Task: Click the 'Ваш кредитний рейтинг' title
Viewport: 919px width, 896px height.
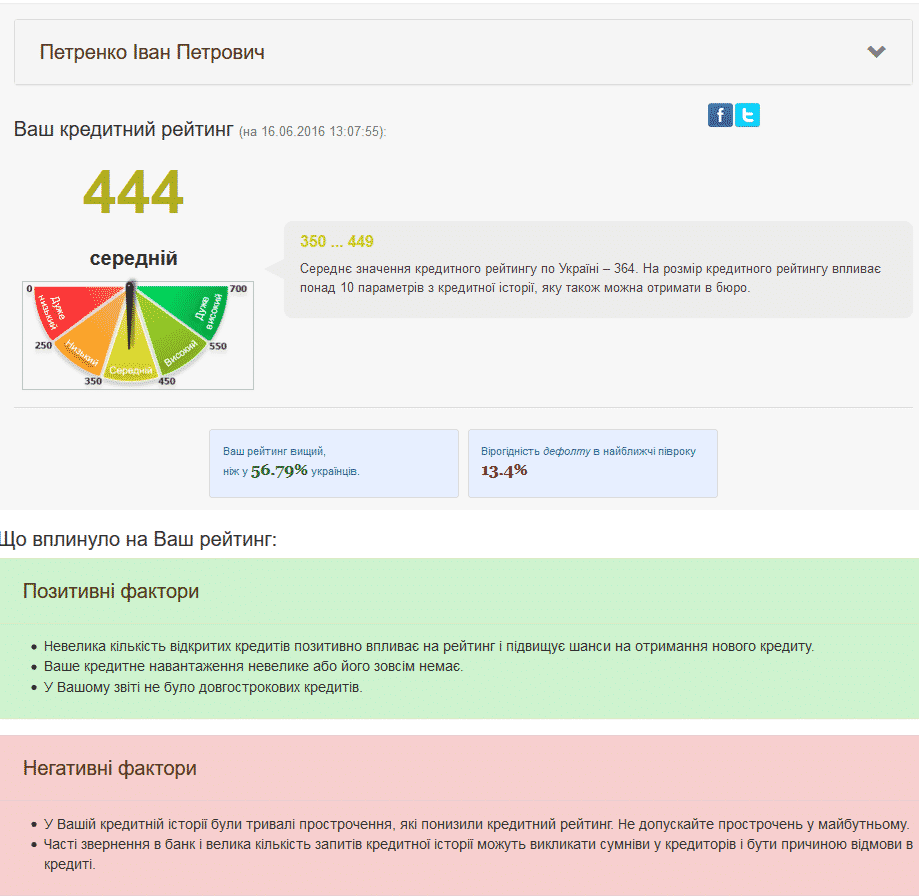Action: coord(123,130)
